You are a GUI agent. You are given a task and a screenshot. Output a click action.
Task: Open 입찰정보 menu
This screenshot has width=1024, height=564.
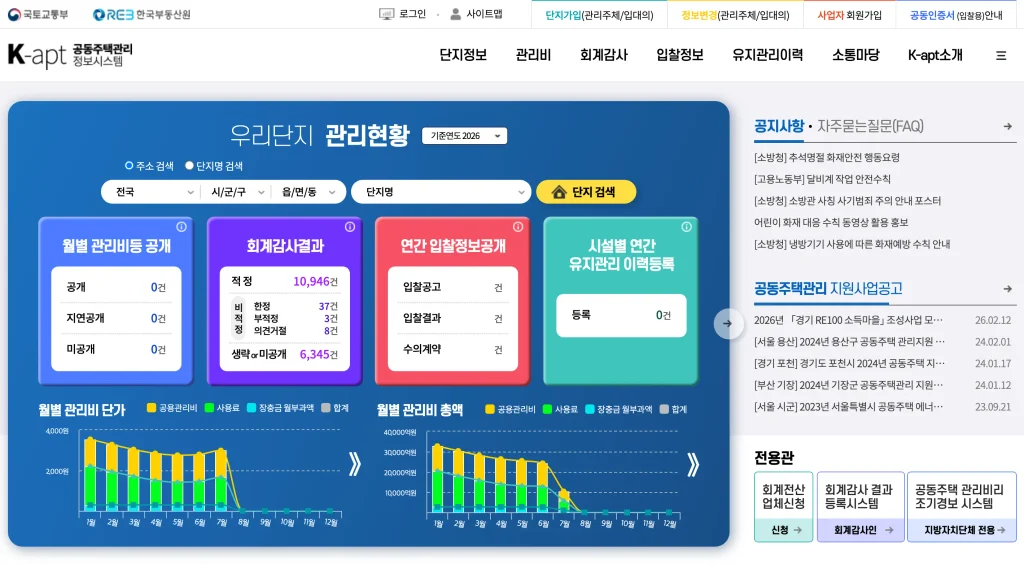tap(680, 55)
